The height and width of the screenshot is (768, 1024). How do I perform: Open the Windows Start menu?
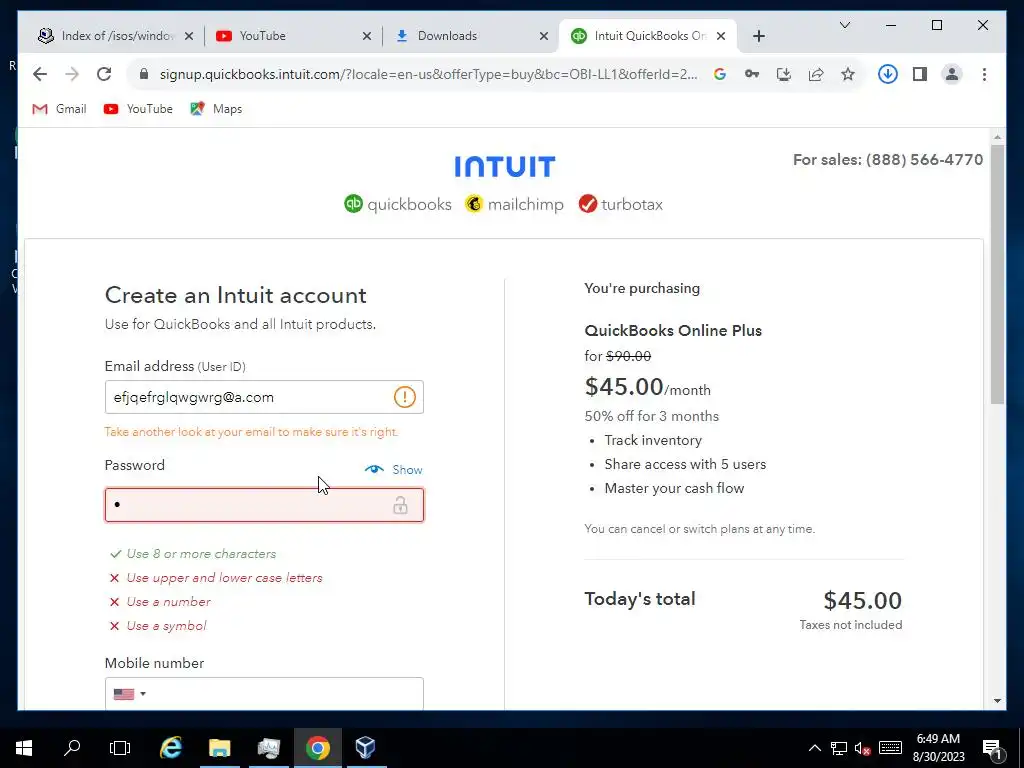[24, 748]
